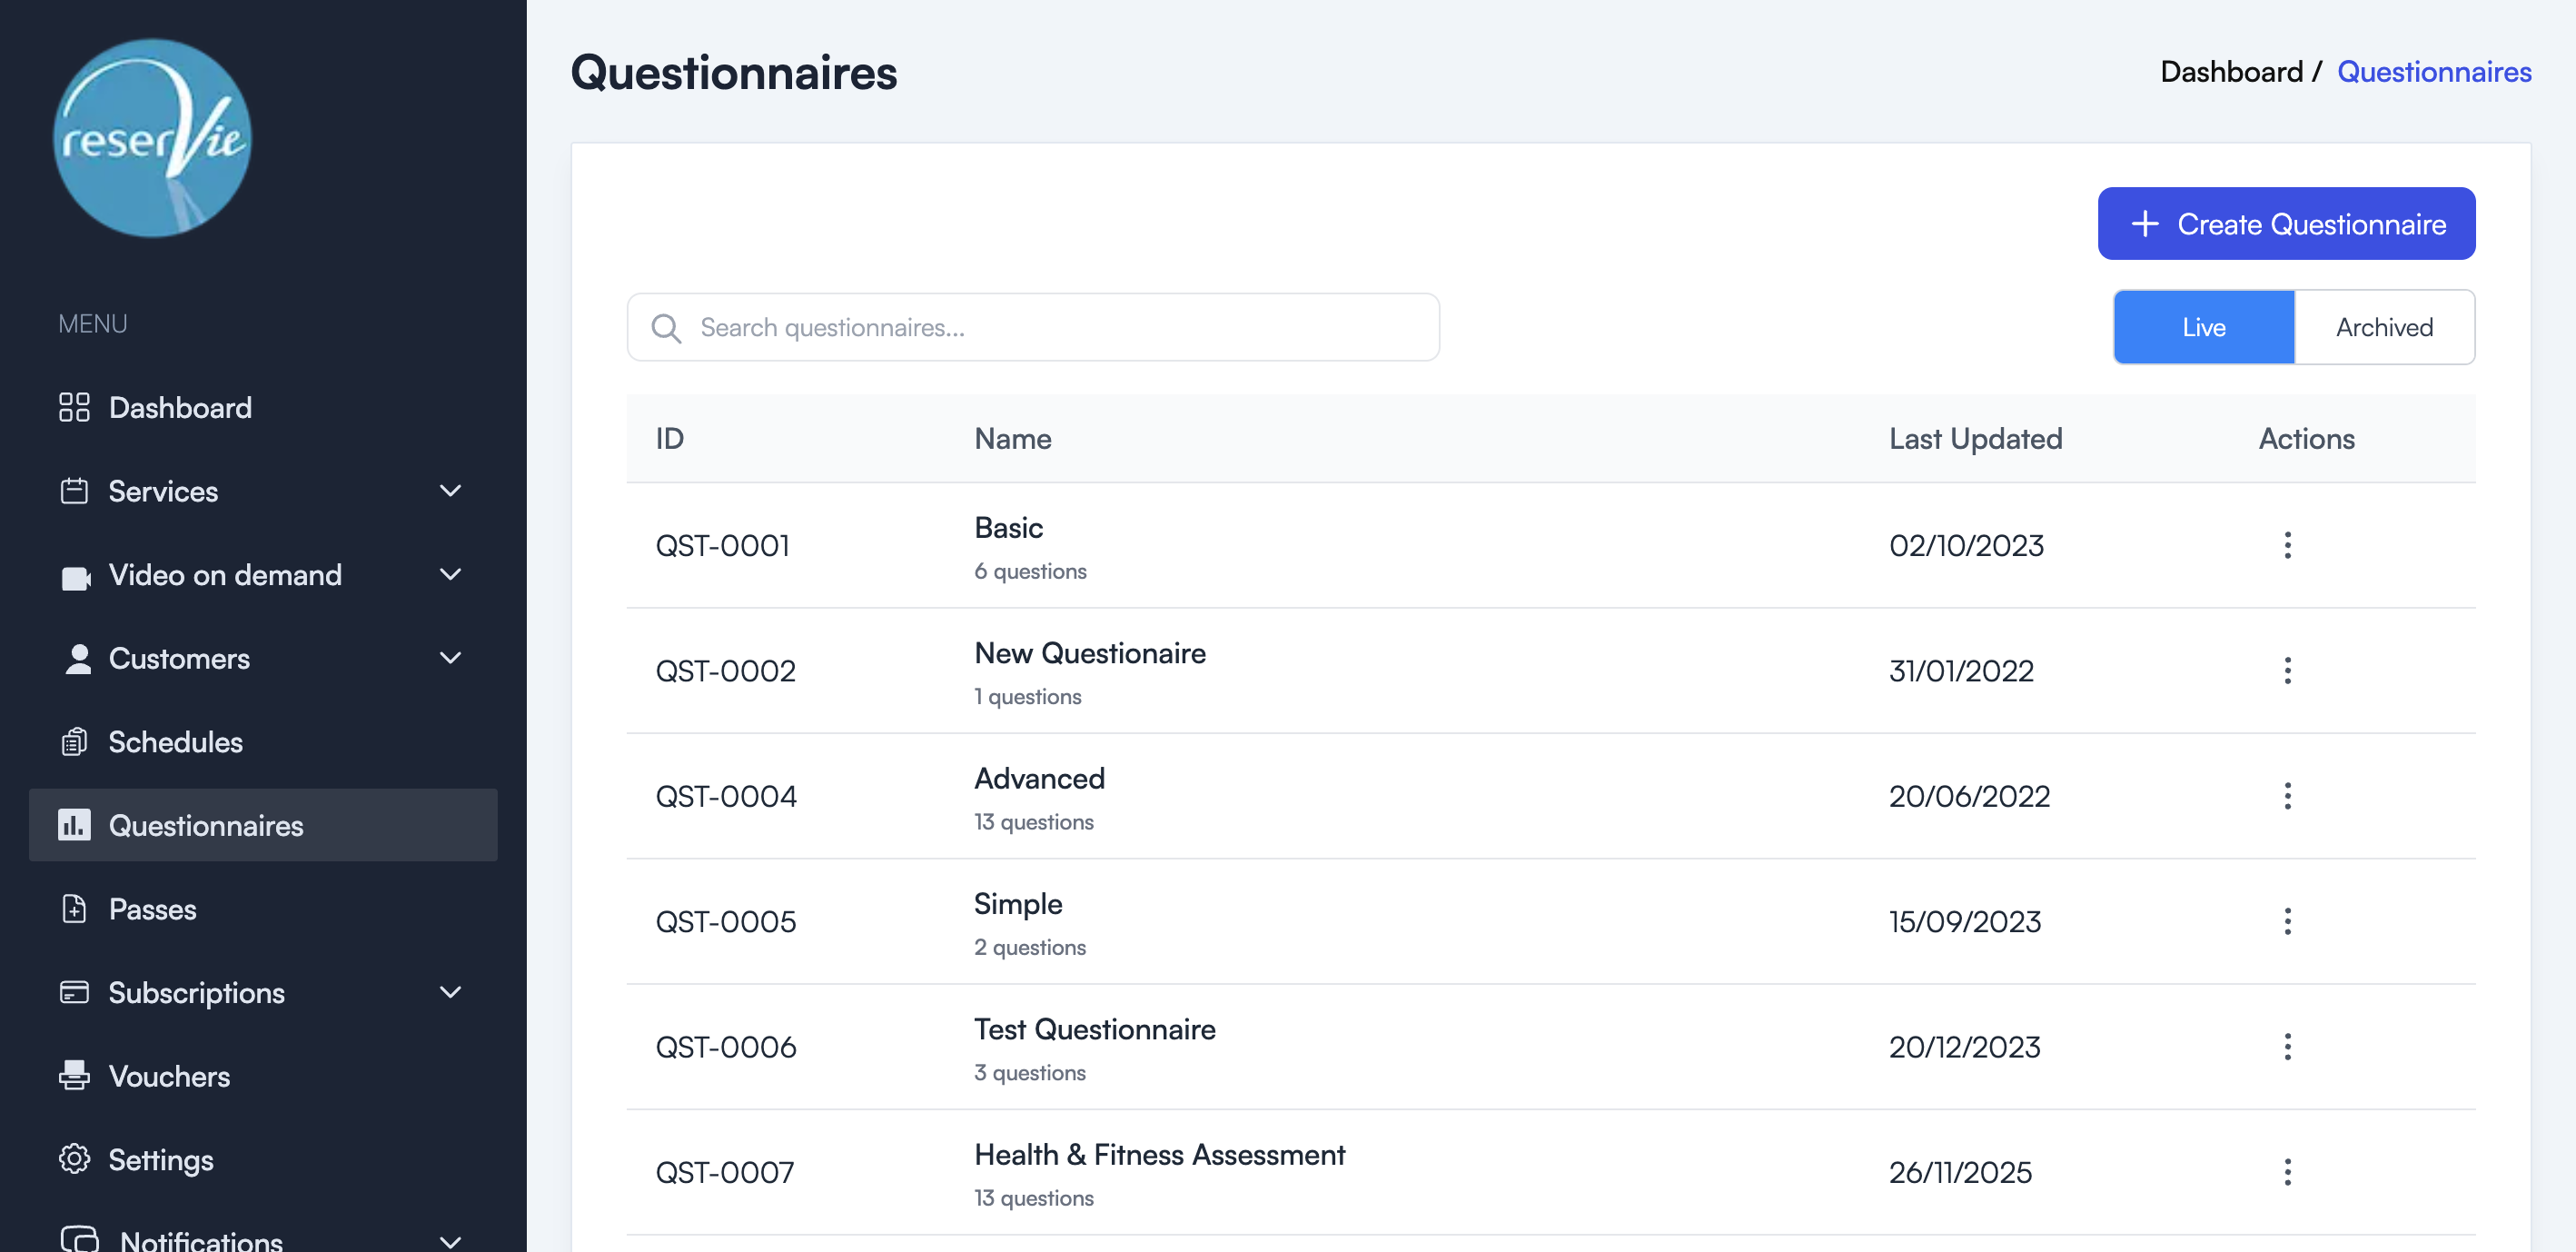
Task: Click the Name column header
Action: pos(1012,438)
